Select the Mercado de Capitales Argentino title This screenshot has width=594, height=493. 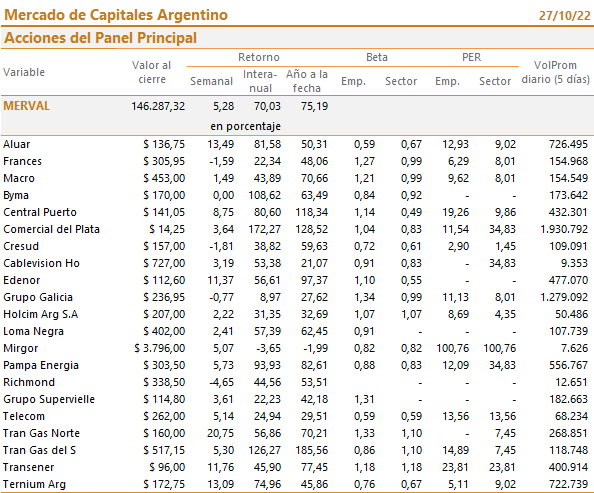pos(116,15)
